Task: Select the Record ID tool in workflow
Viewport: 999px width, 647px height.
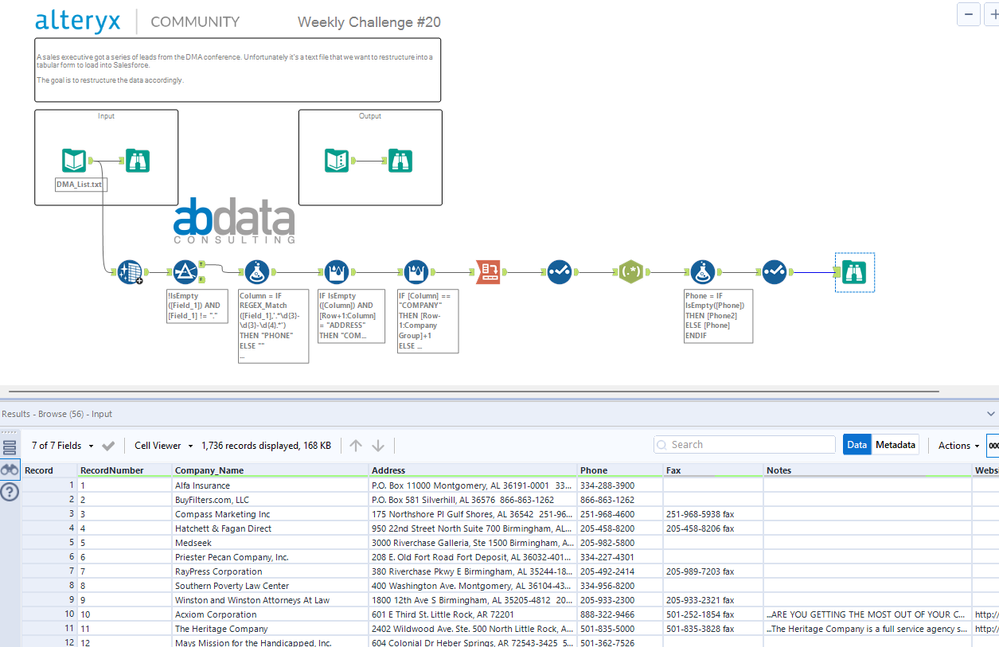Action: (130, 272)
